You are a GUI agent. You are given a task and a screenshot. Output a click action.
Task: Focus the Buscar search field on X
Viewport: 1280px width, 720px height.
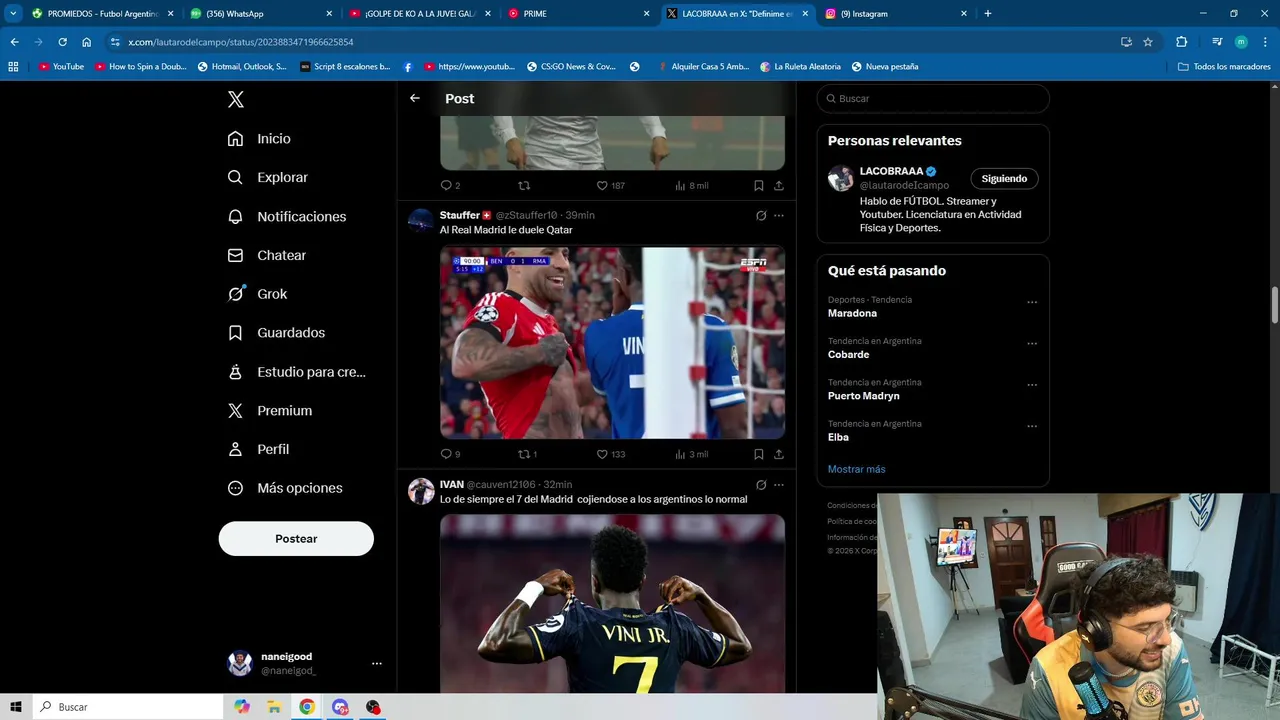[x=933, y=98]
